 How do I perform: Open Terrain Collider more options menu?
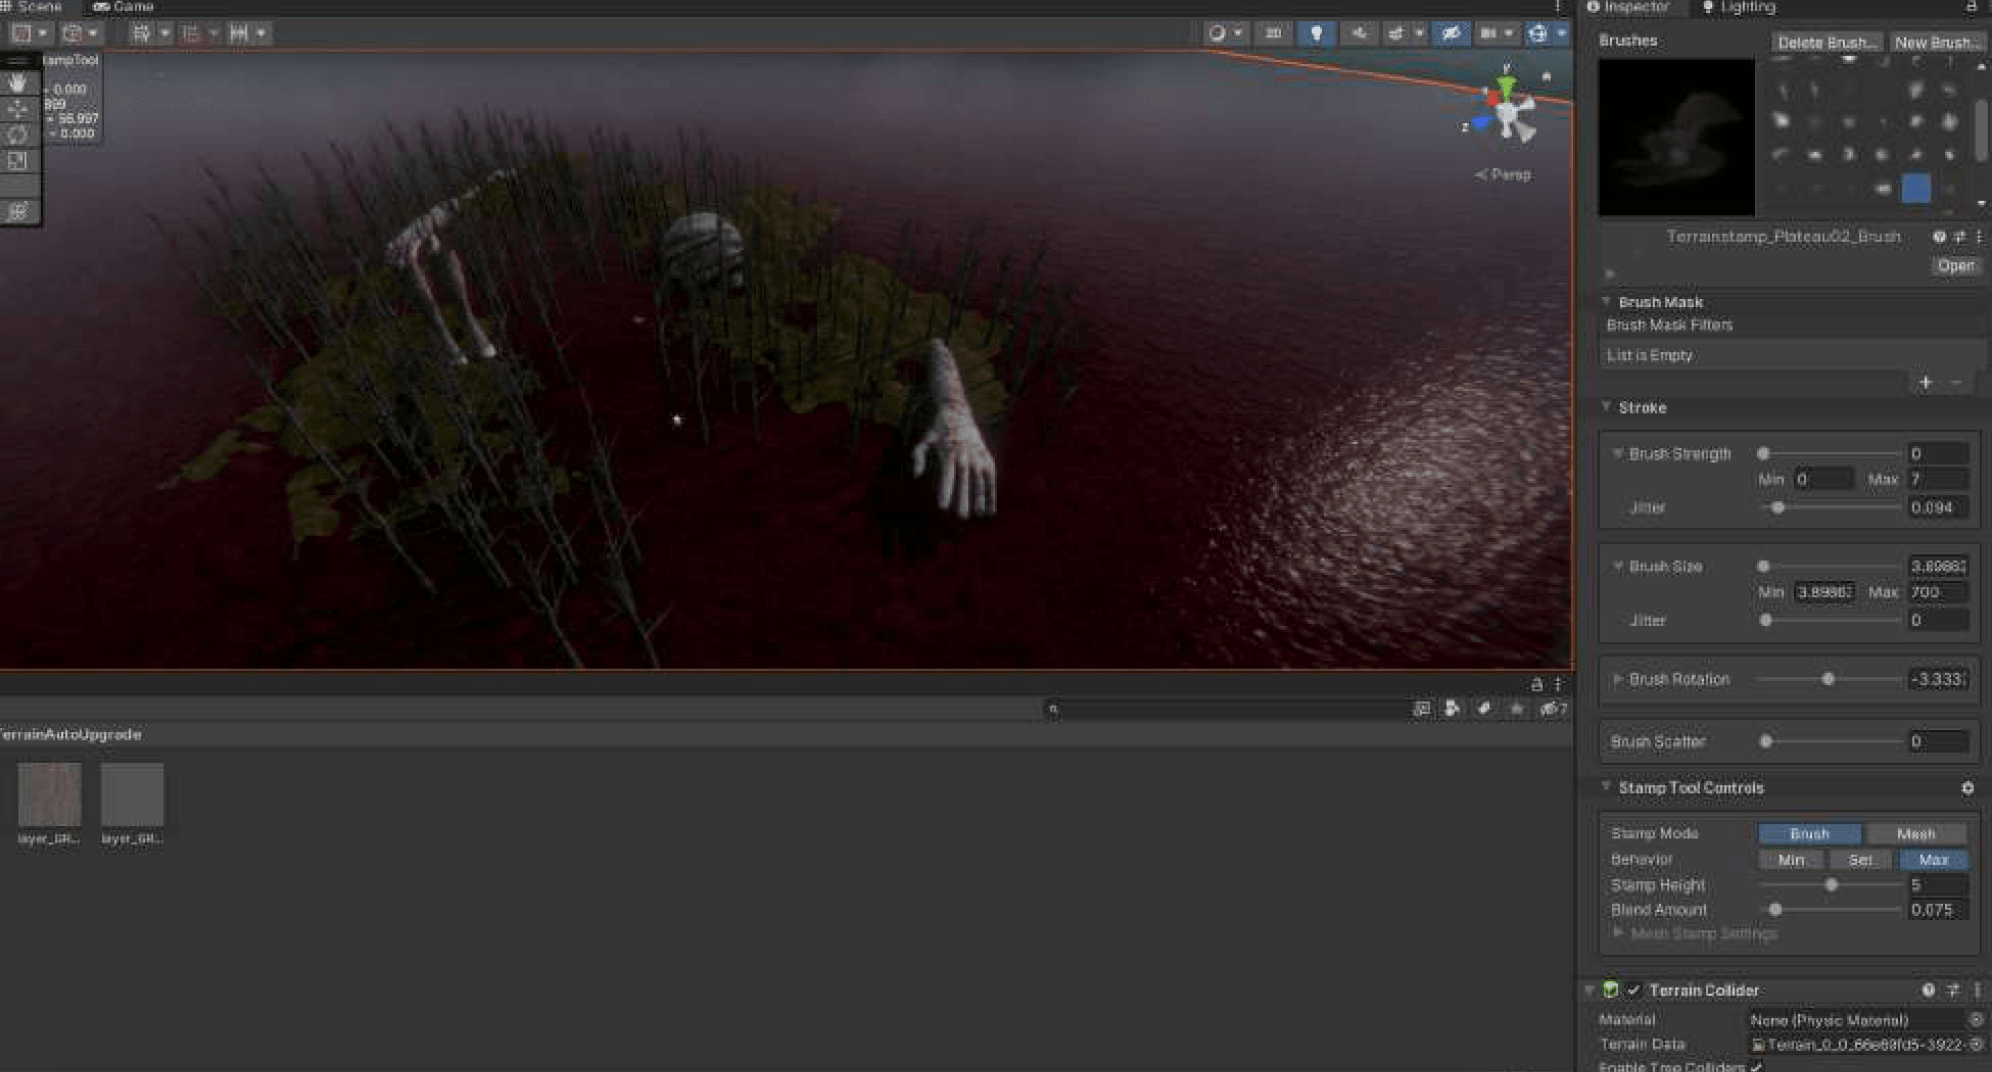tap(1977, 990)
